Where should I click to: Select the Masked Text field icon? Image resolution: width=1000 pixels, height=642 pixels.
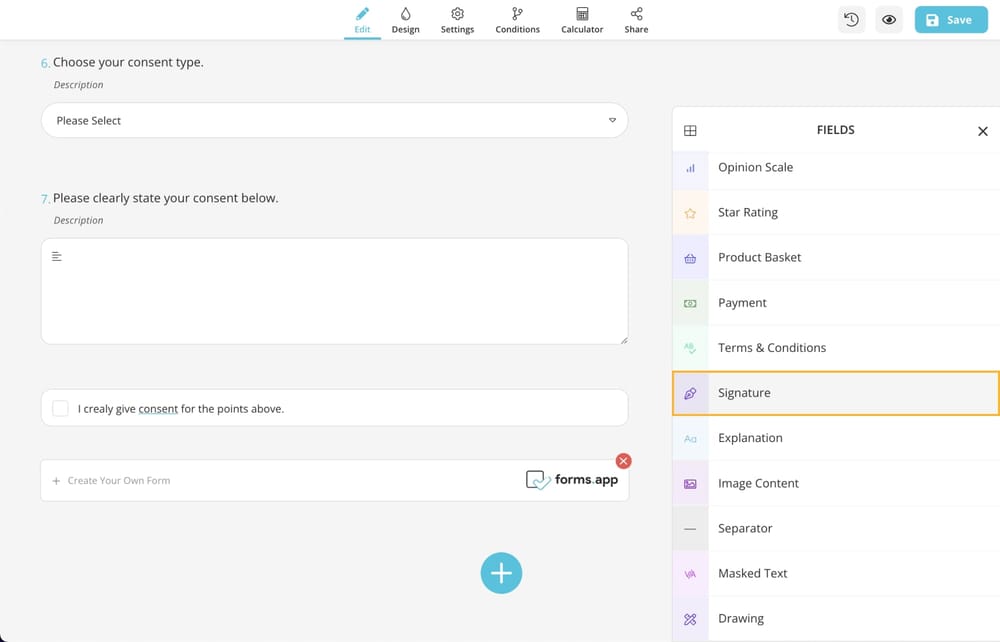coord(690,574)
